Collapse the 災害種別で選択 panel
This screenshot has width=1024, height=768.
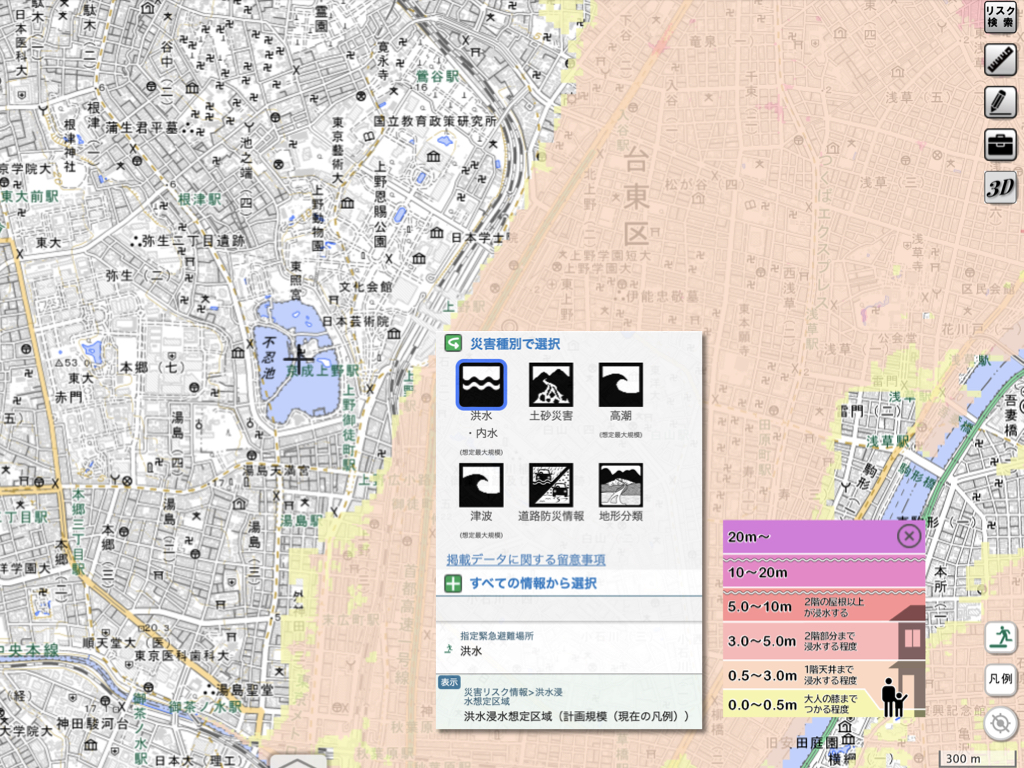[x=454, y=343]
